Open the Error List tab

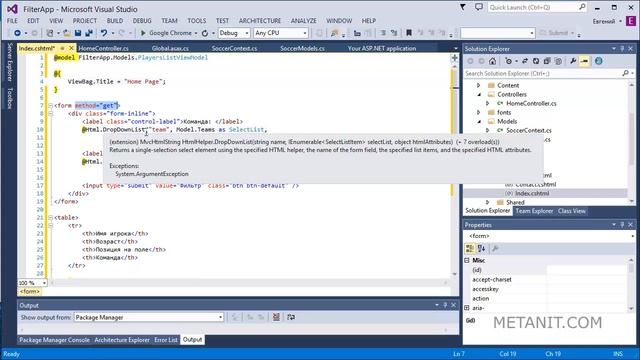[x=166, y=340]
